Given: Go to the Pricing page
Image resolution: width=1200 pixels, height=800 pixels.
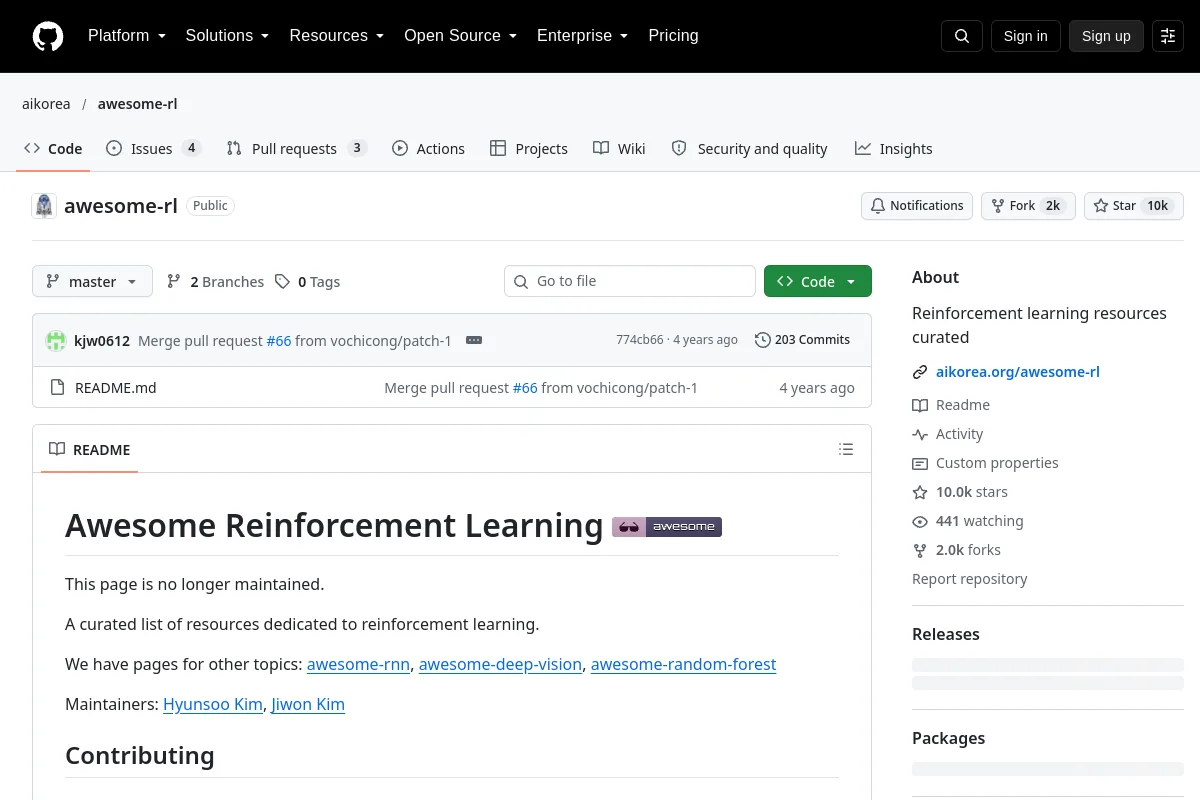Looking at the screenshot, I should [x=673, y=36].
